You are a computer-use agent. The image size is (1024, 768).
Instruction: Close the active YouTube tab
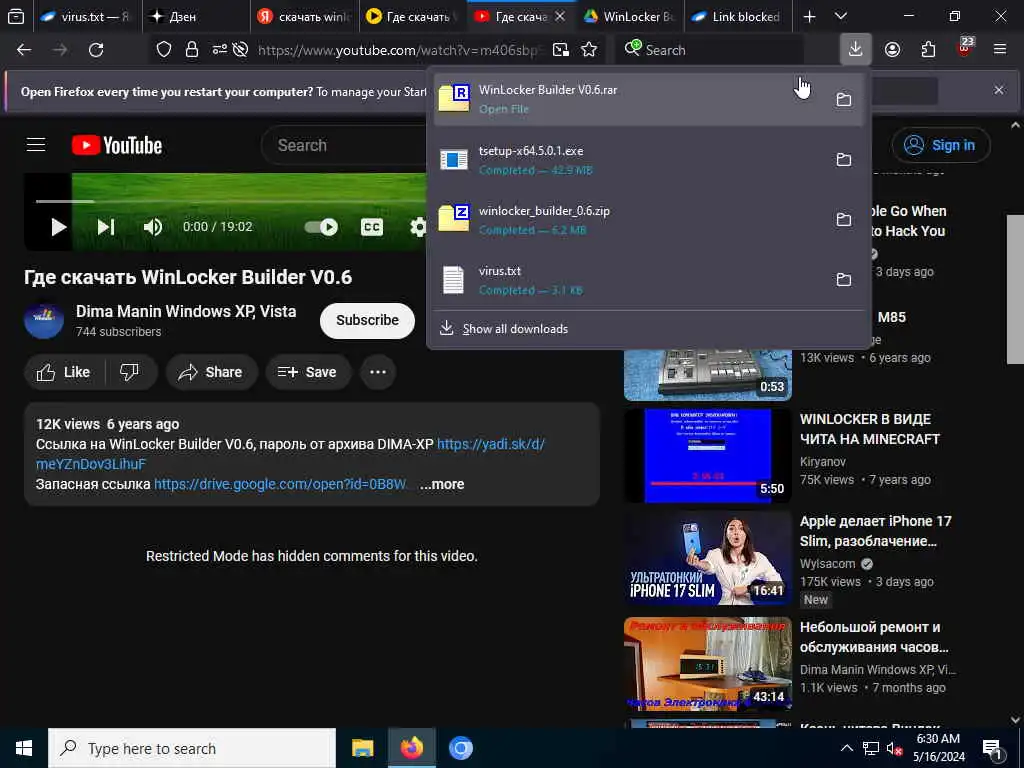[560, 16]
